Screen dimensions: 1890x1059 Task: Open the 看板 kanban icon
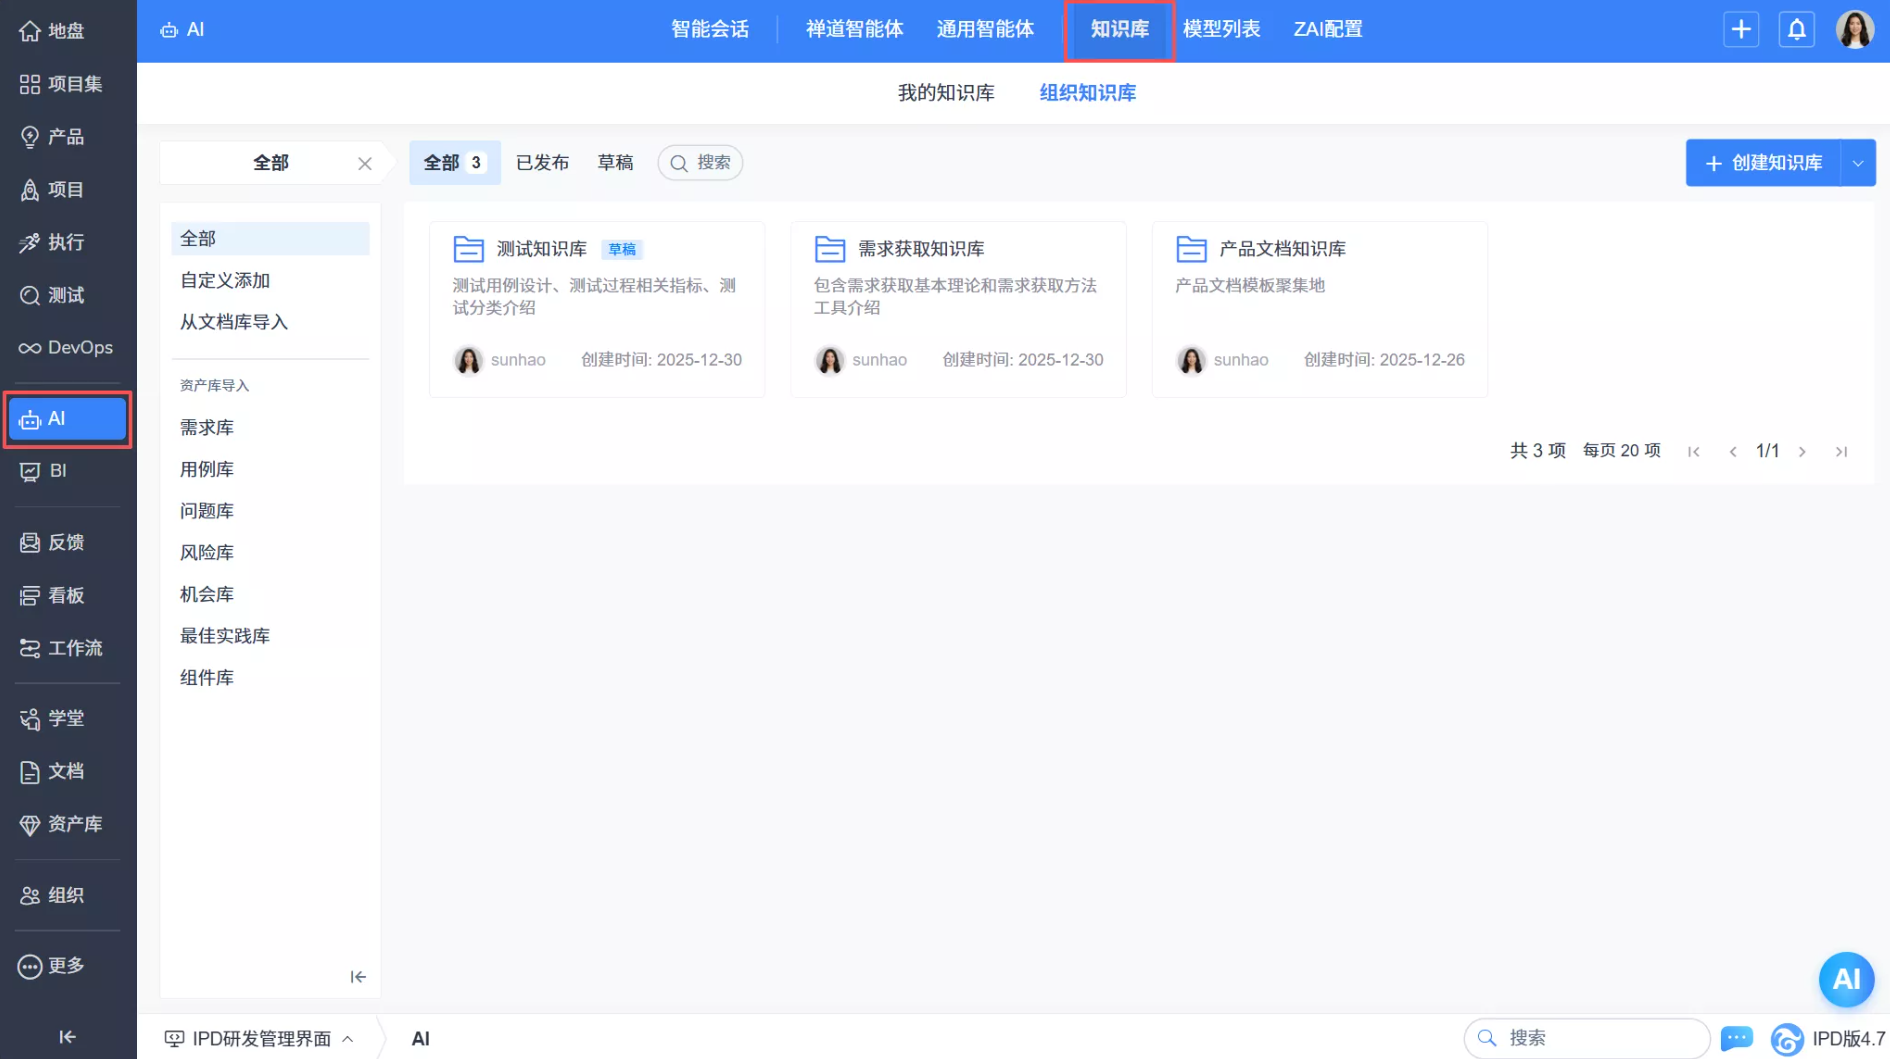(x=30, y=595)
